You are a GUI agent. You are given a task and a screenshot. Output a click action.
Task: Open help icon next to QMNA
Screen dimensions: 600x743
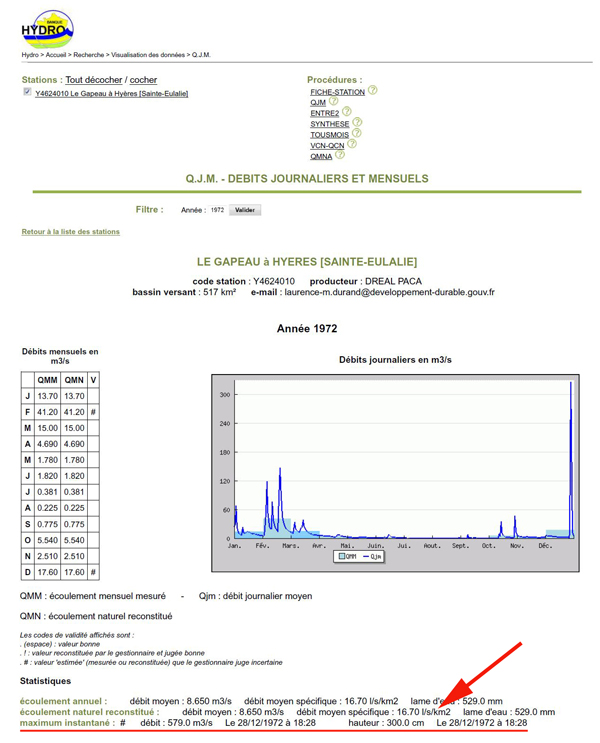(340, 154)
